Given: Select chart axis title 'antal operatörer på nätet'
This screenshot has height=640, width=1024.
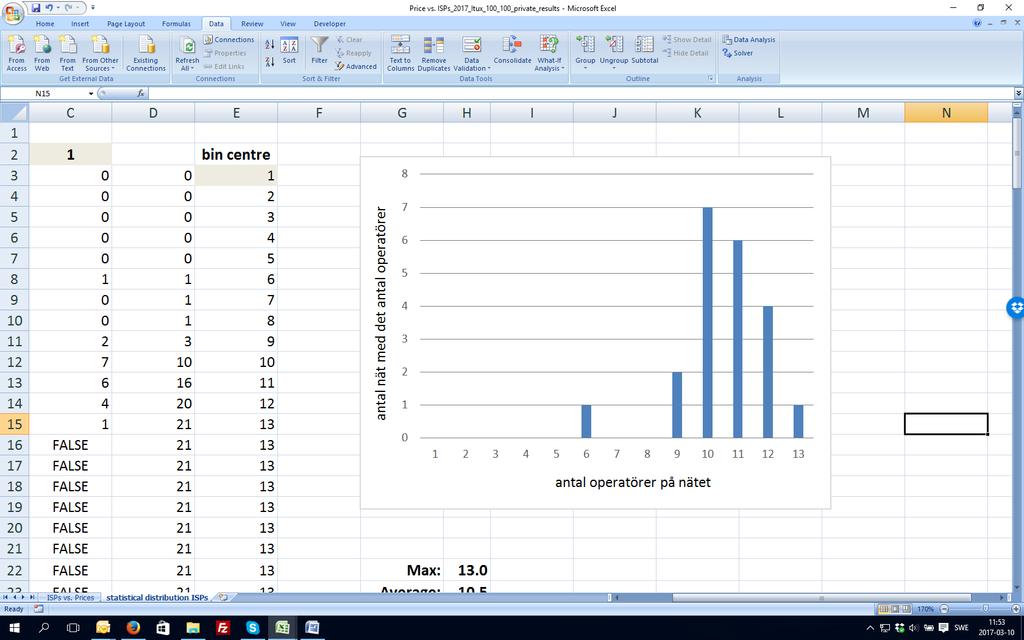Looking at the screenshot, I should tap(633, 483).
